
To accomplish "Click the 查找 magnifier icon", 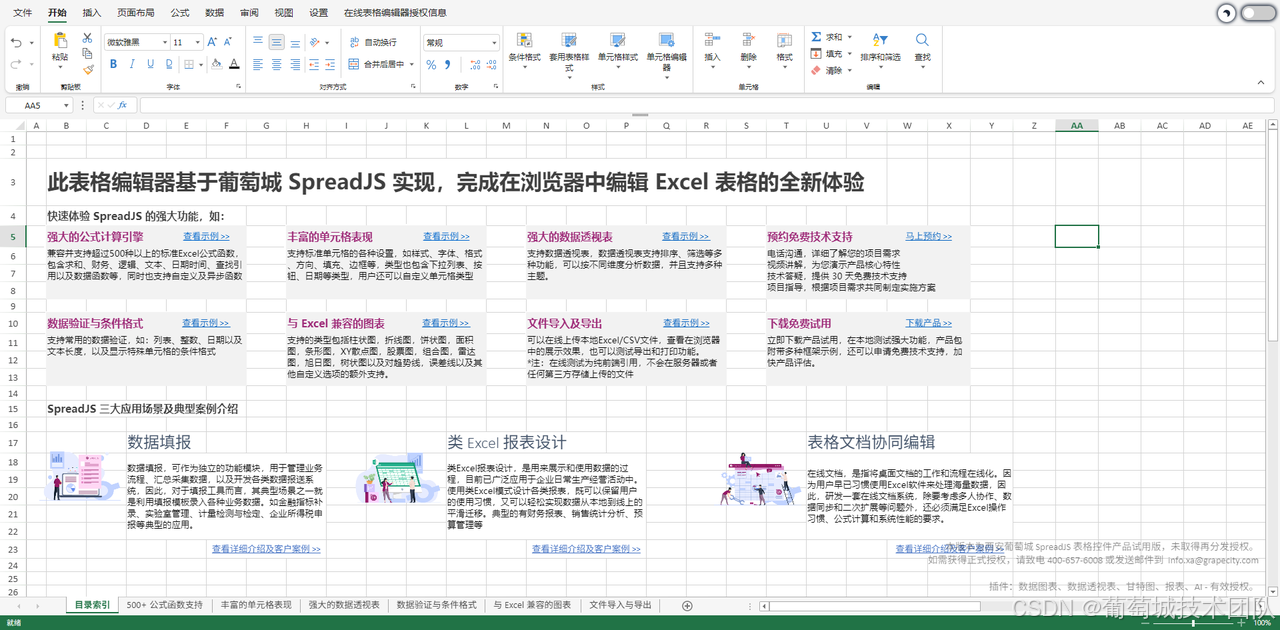I will [922, 40].
